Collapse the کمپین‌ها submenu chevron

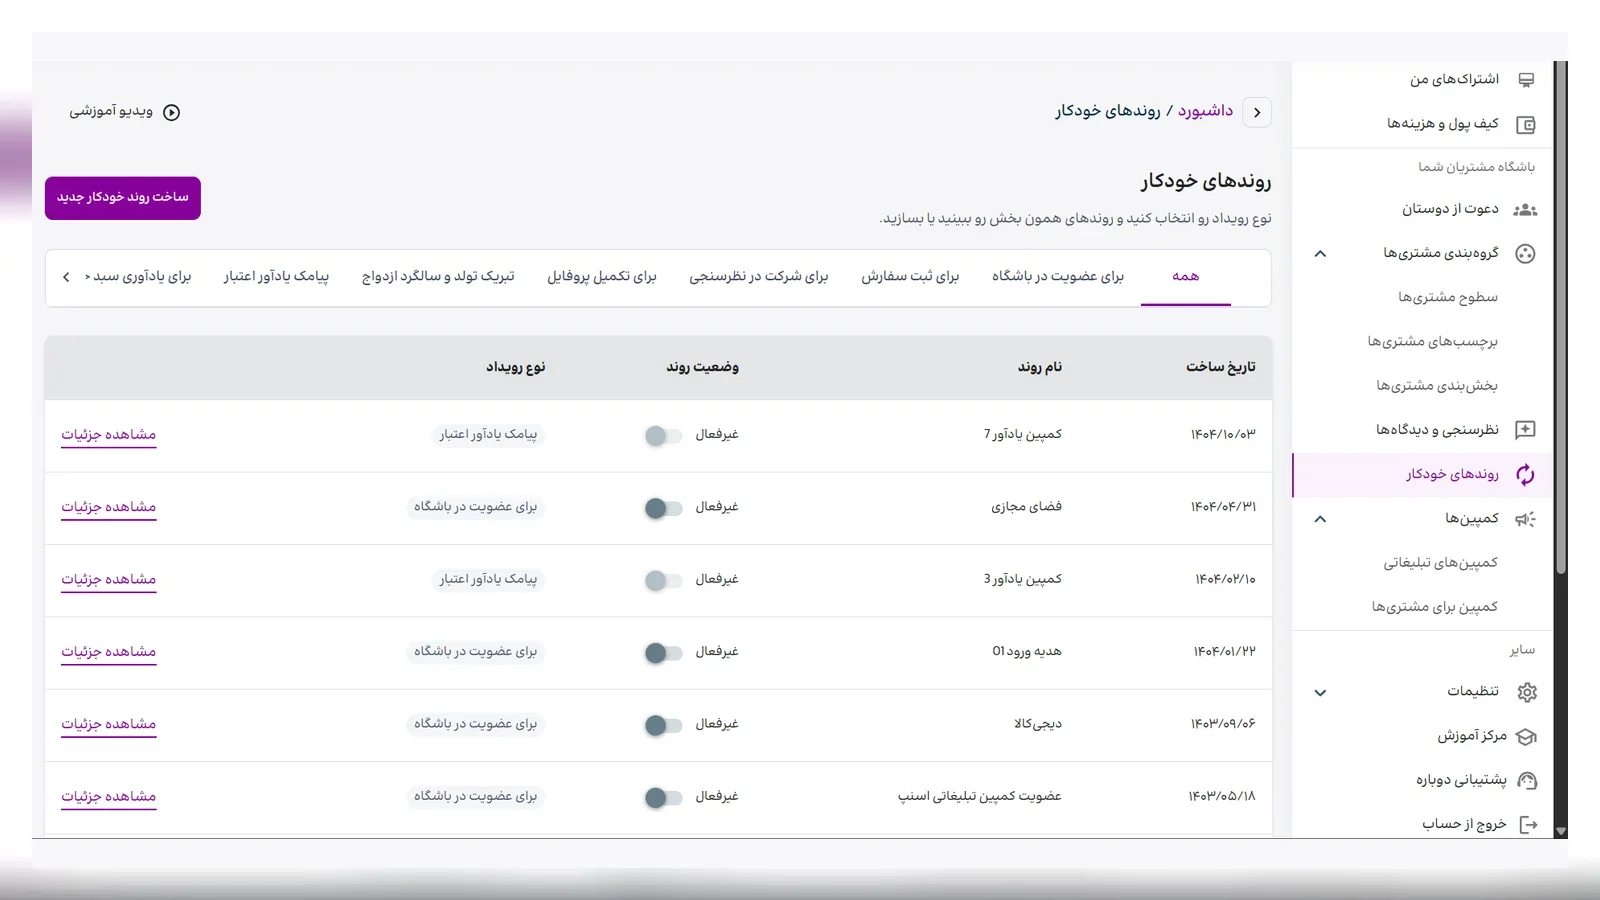point(1320,519)
